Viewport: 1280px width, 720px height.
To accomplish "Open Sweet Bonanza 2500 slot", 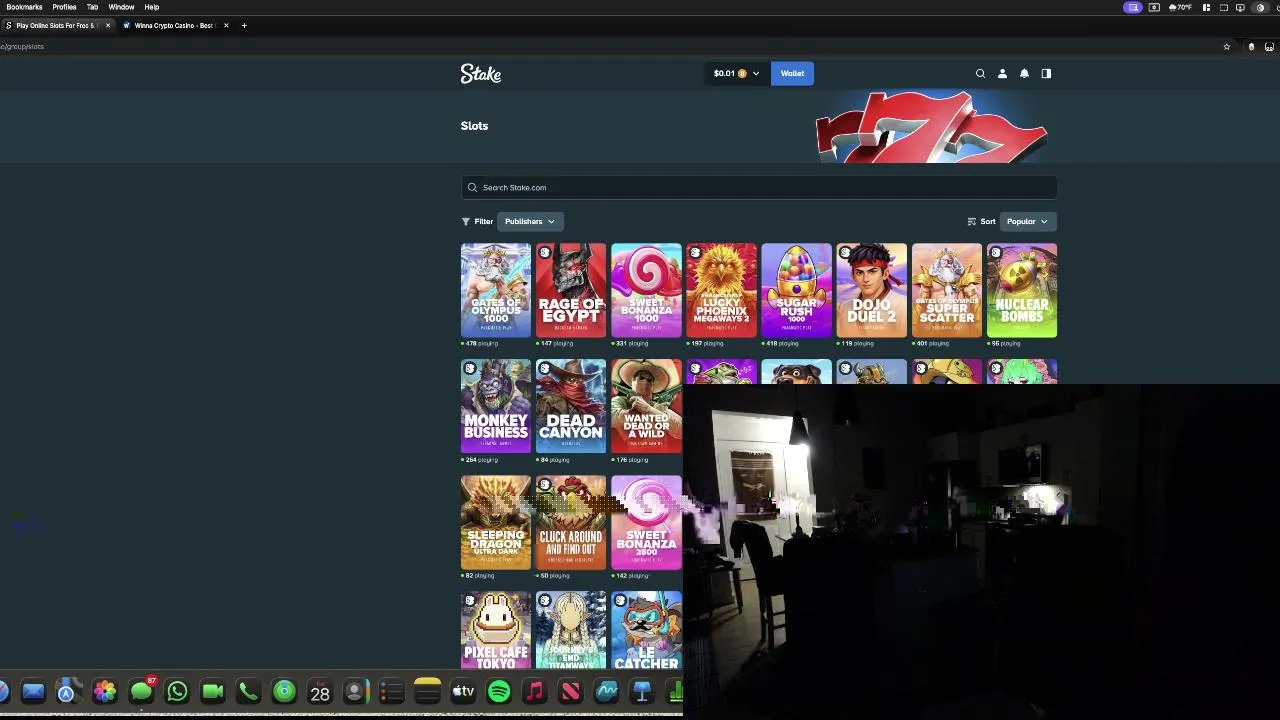I will pos(646,522).
